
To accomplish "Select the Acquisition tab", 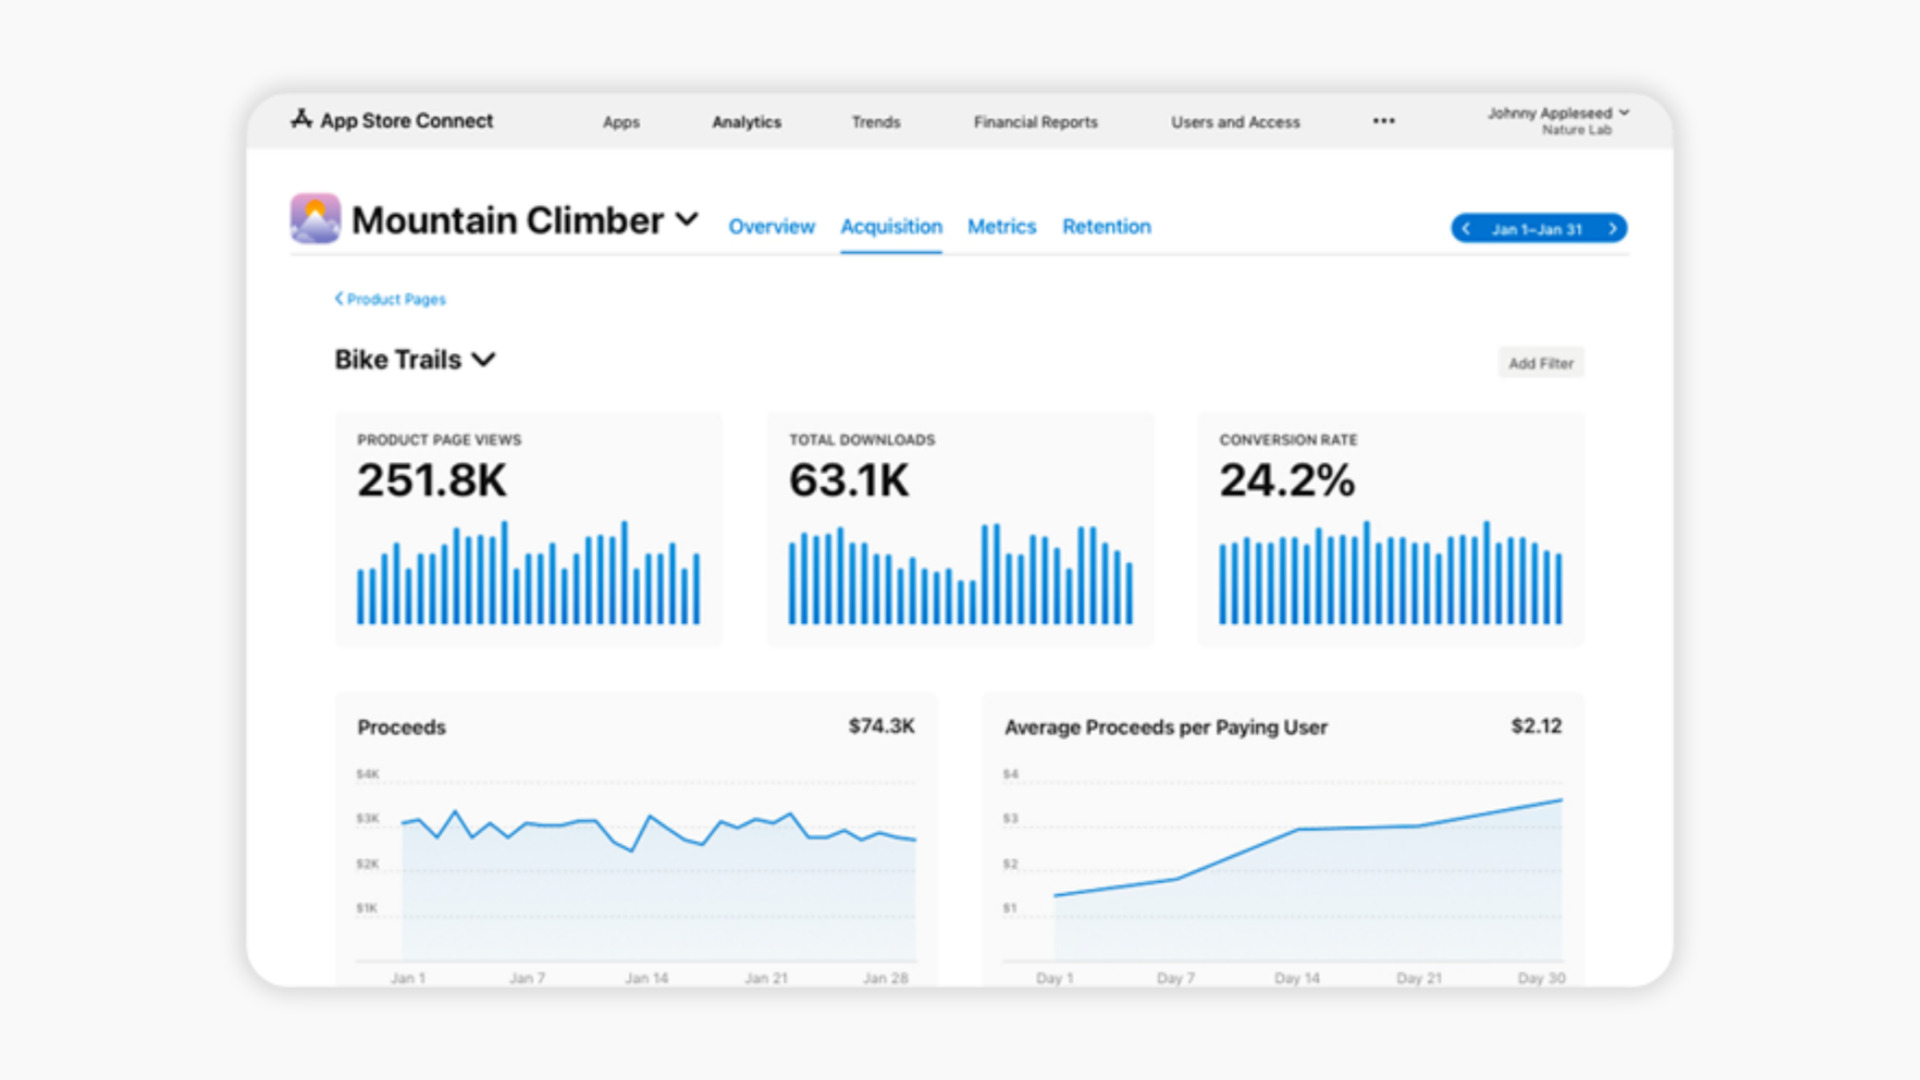I will tap(891, 227).
